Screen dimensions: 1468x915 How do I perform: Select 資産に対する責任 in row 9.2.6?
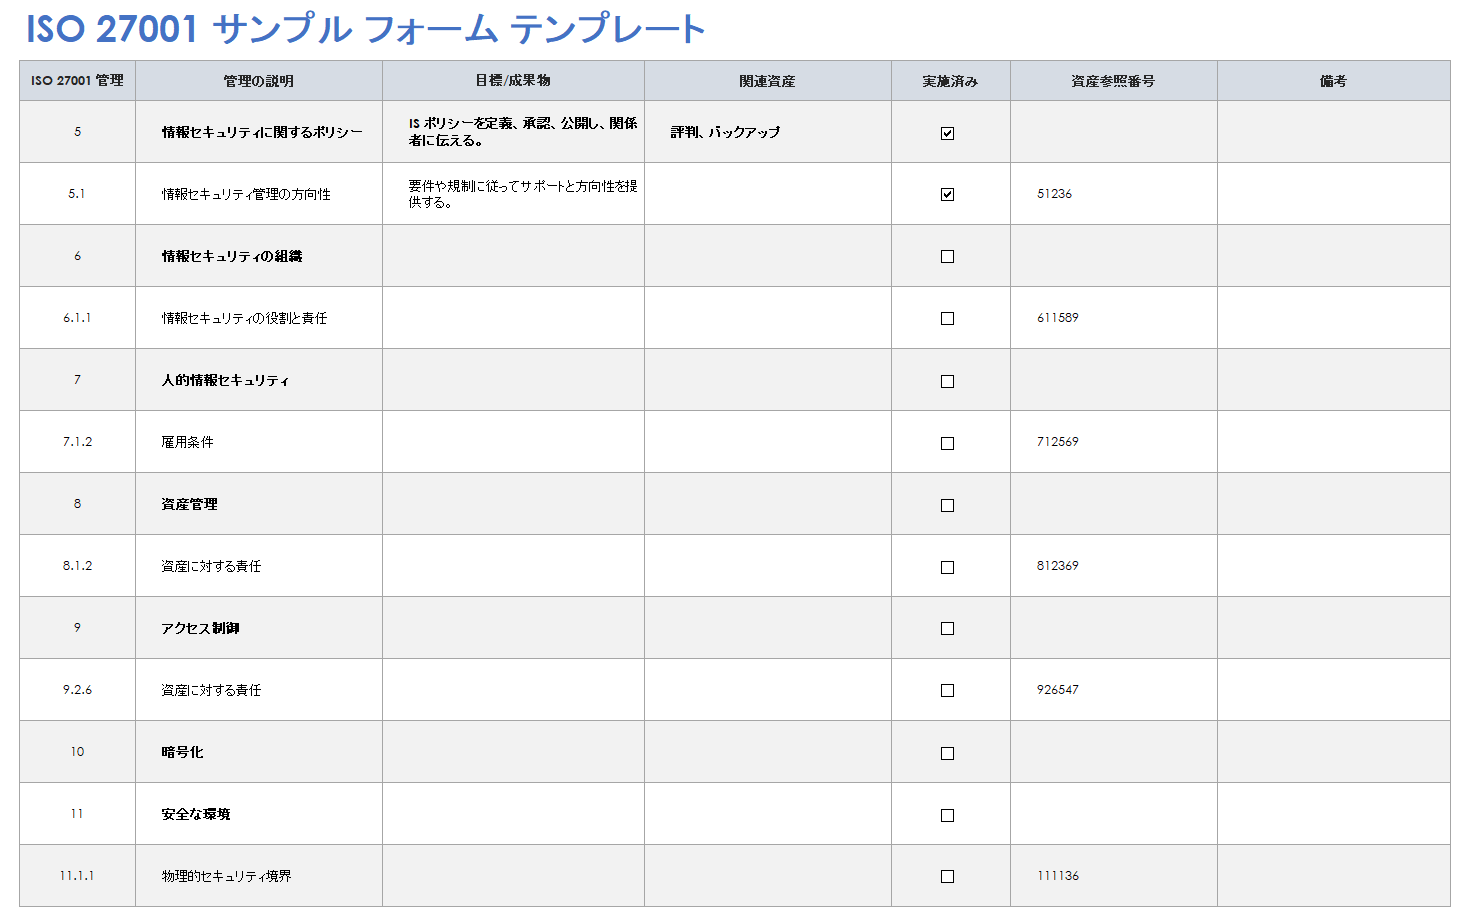[259, 690]
